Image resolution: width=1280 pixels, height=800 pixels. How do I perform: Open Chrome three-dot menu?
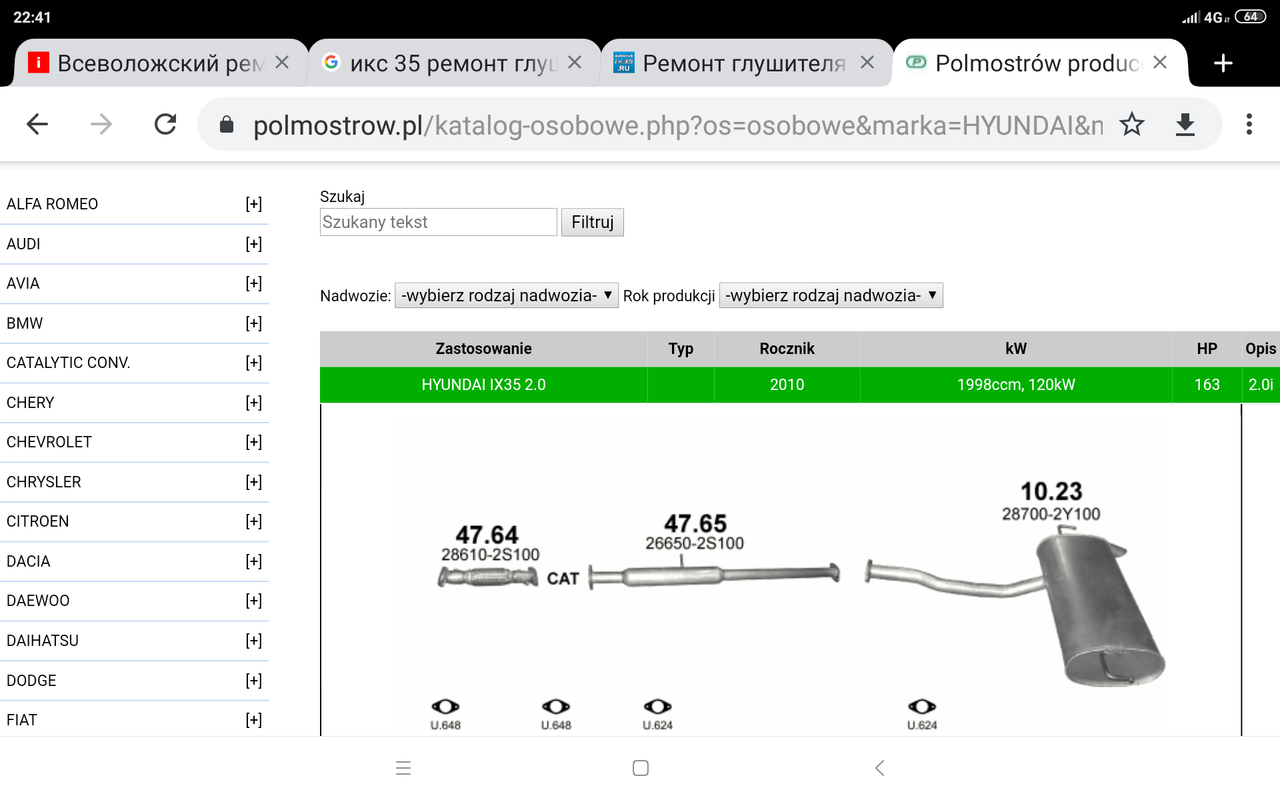1249,124
